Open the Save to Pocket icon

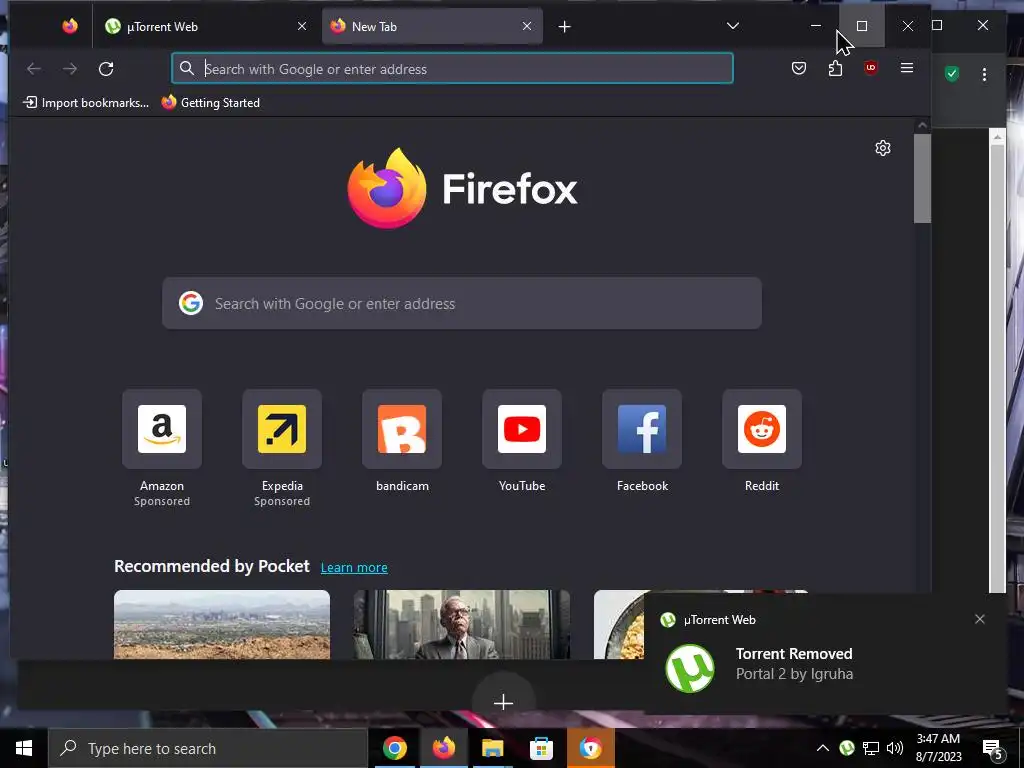tap(799, 68)
